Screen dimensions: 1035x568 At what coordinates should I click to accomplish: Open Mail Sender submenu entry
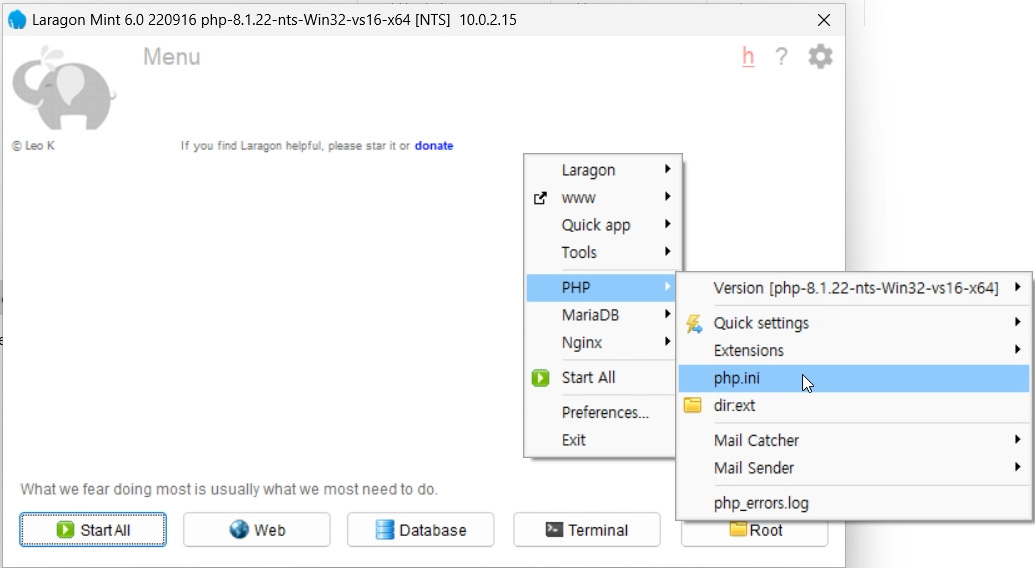click(853, 468)
